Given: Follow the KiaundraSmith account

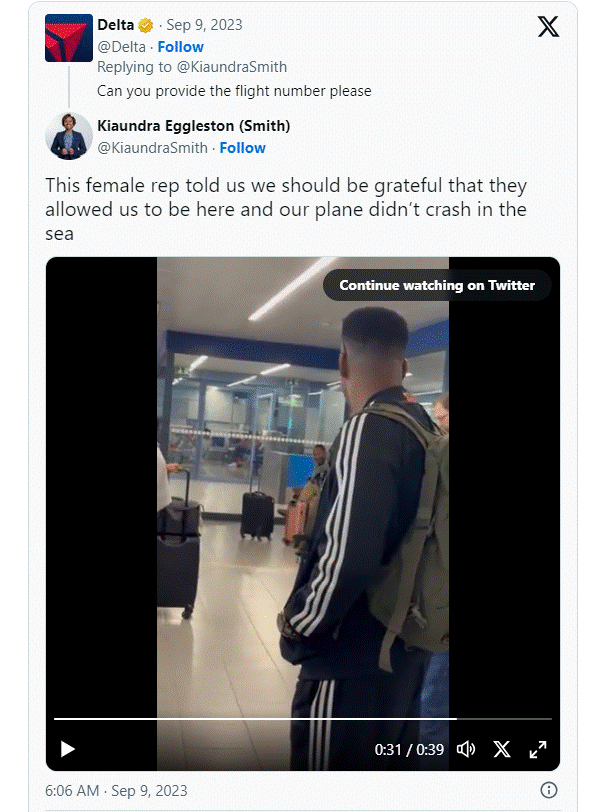Looking at the screenshot, I should point(242,148).
